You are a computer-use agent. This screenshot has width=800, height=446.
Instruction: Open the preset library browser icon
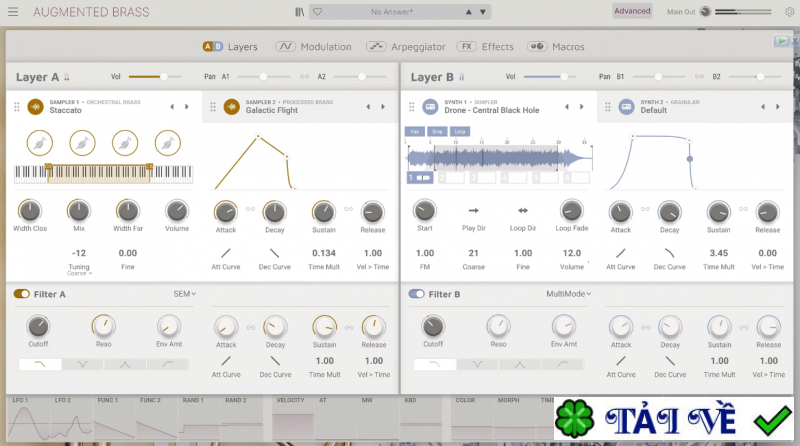click(299, 12)
